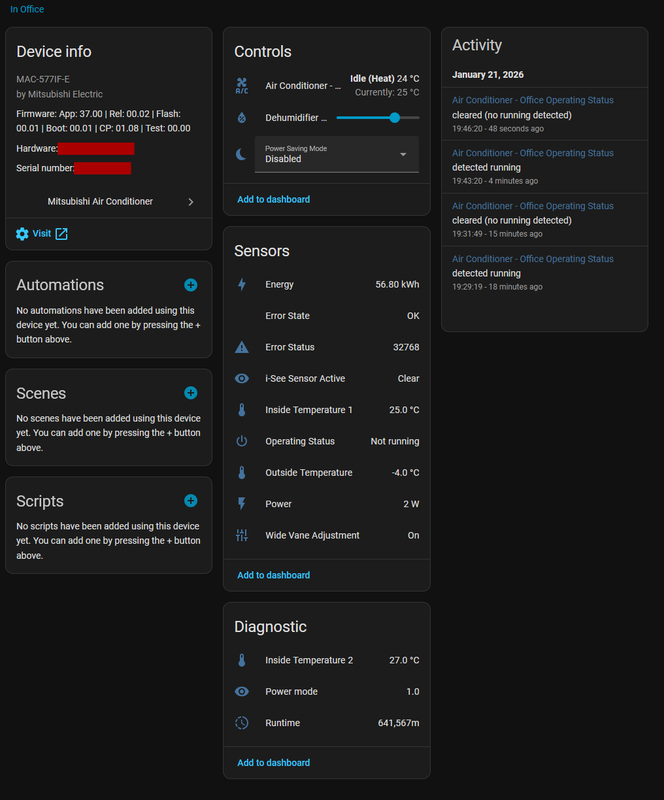The height and width of the screenshot is (800, 664).
Task: Click the Dehumidifier water-drop icon
Action: [242, 118]
